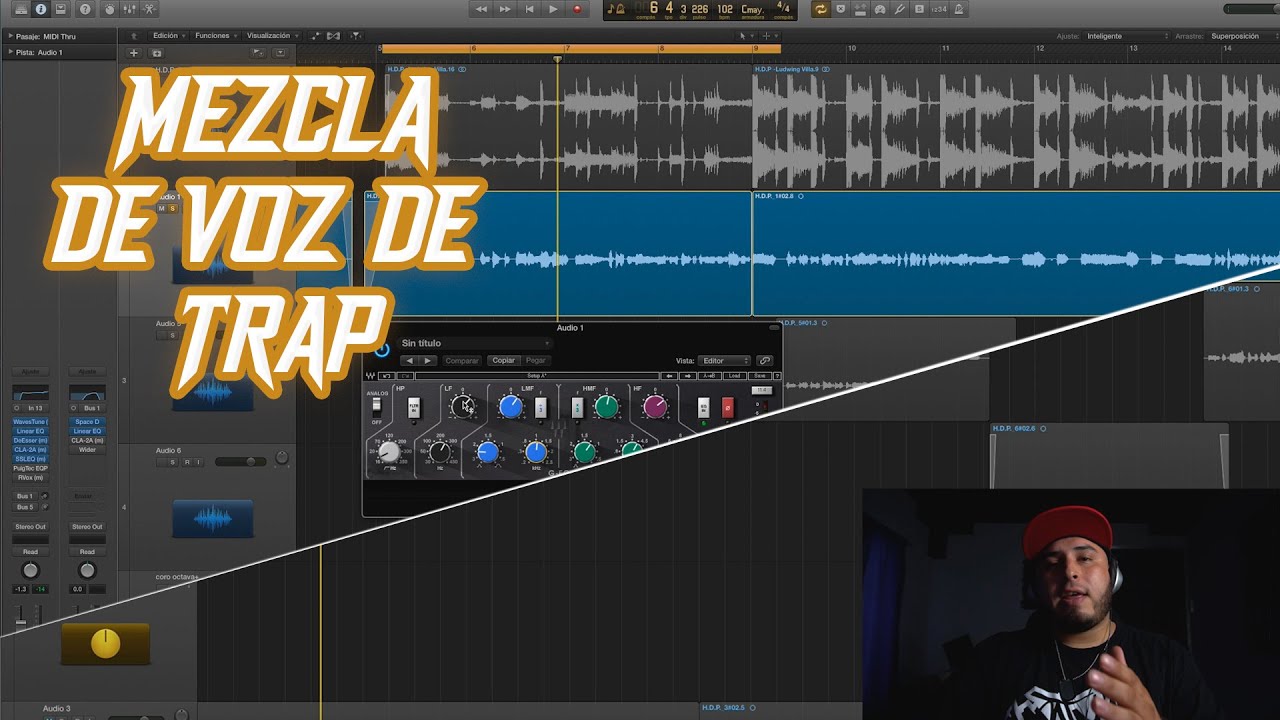Click the plugin link chain icon
Image resolution: width=1280 pixels, height=720 pixels.
[x=764, y=360]
